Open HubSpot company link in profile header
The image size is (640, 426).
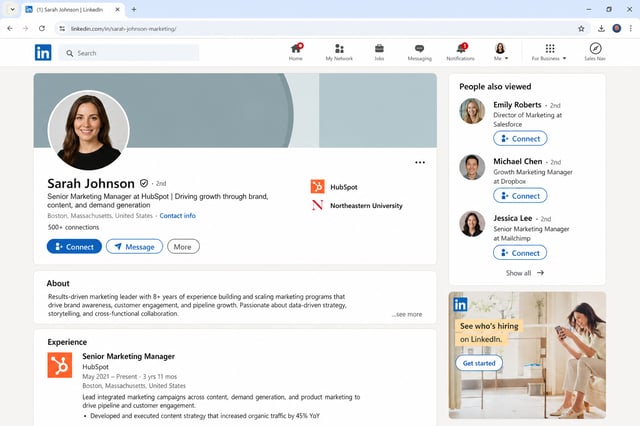(344, 187)
